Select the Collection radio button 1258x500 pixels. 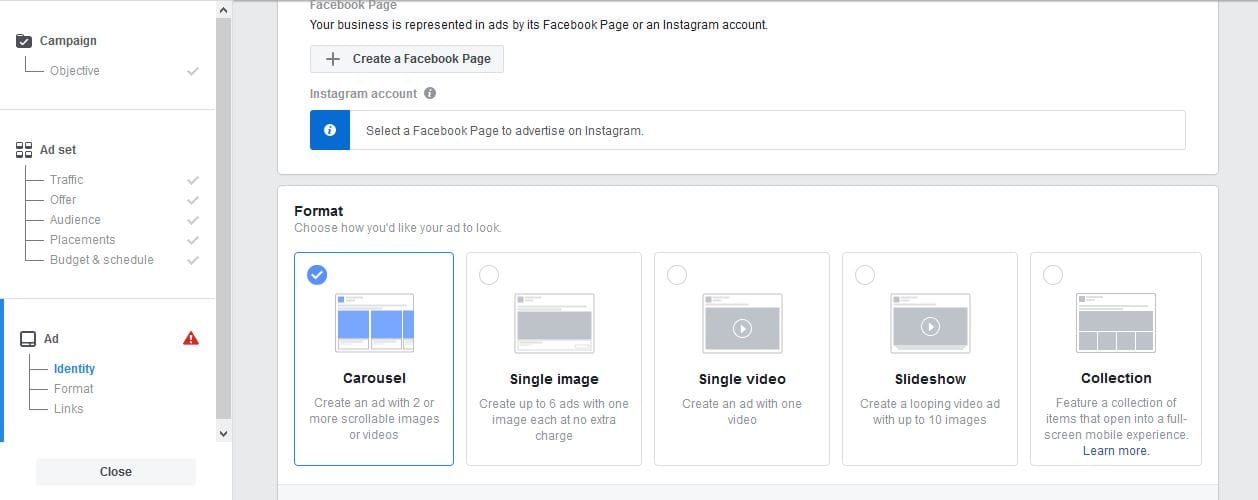point(1053,275)
